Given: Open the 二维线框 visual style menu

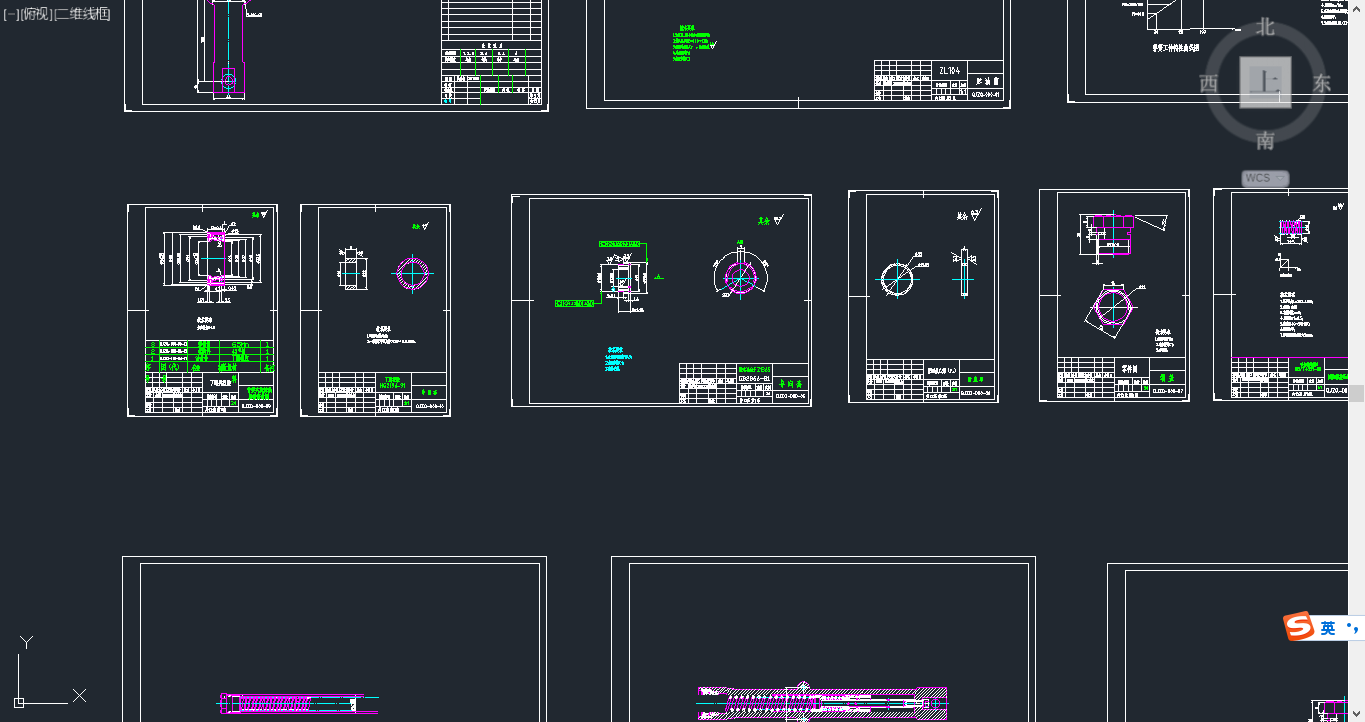Looking at the screenshot, I should (82, 13).
